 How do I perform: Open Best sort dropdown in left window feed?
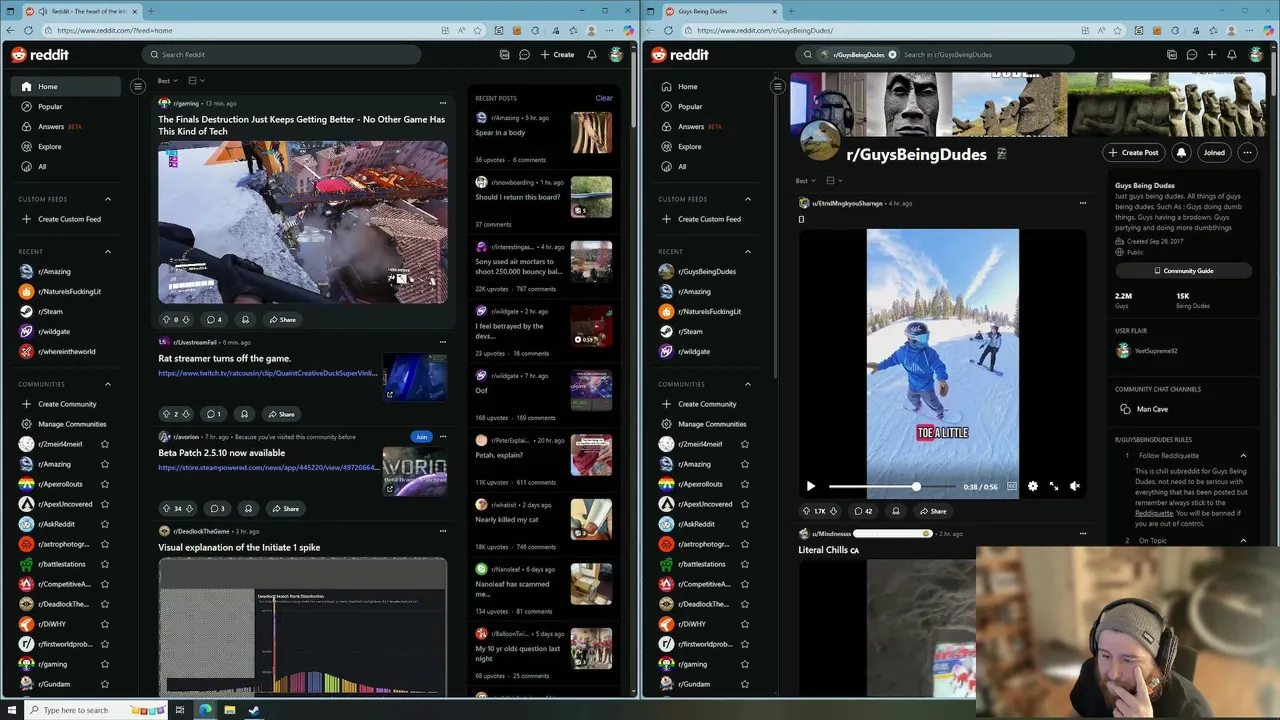(x=167, y=80)
